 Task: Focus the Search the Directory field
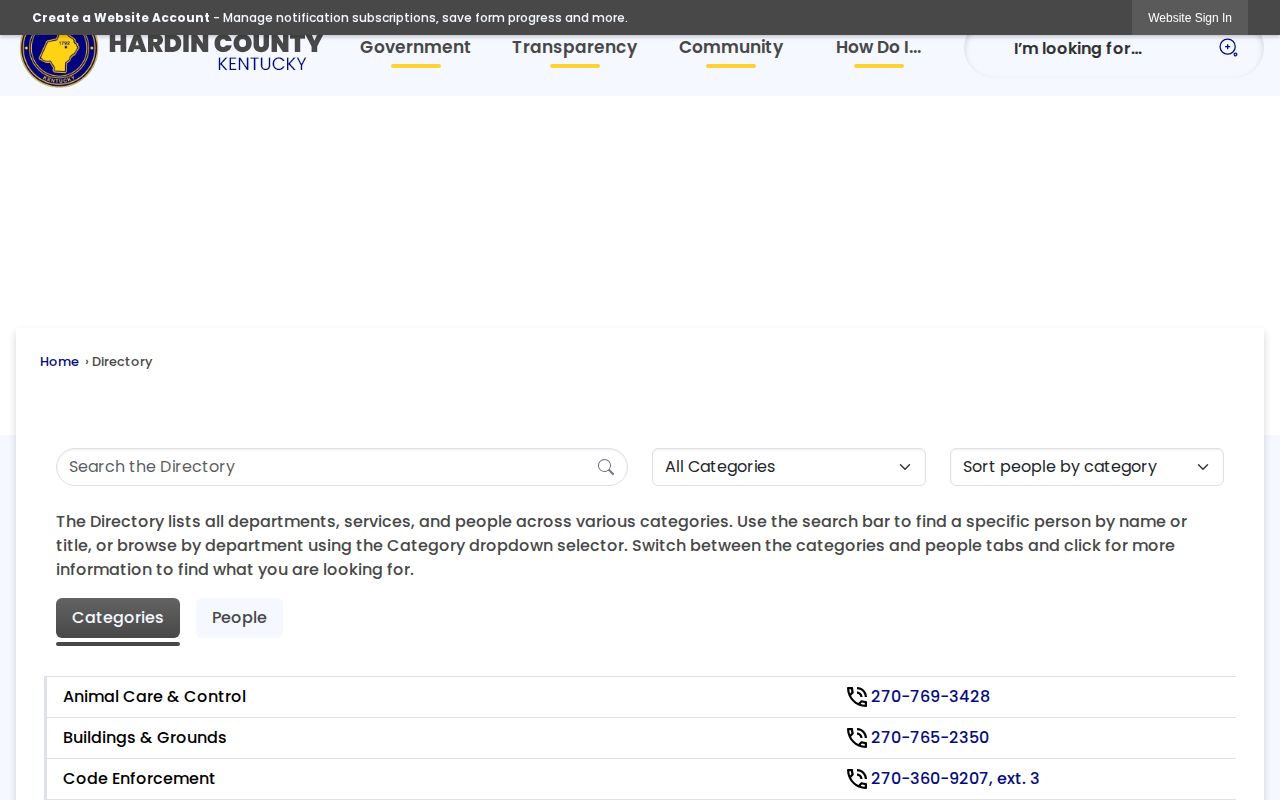(342, 467)
